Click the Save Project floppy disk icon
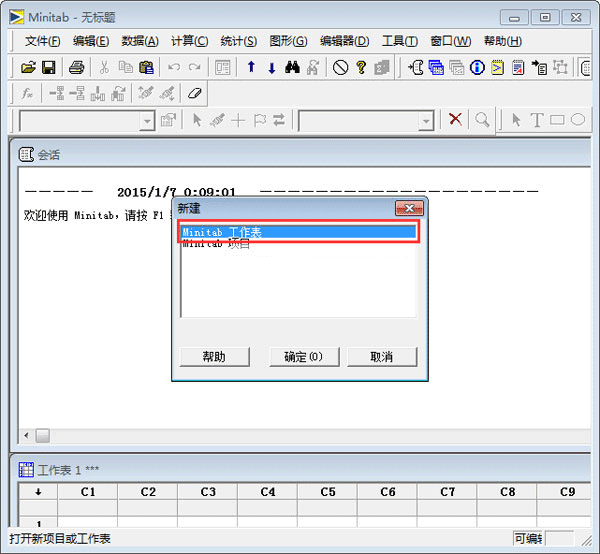 49,68
